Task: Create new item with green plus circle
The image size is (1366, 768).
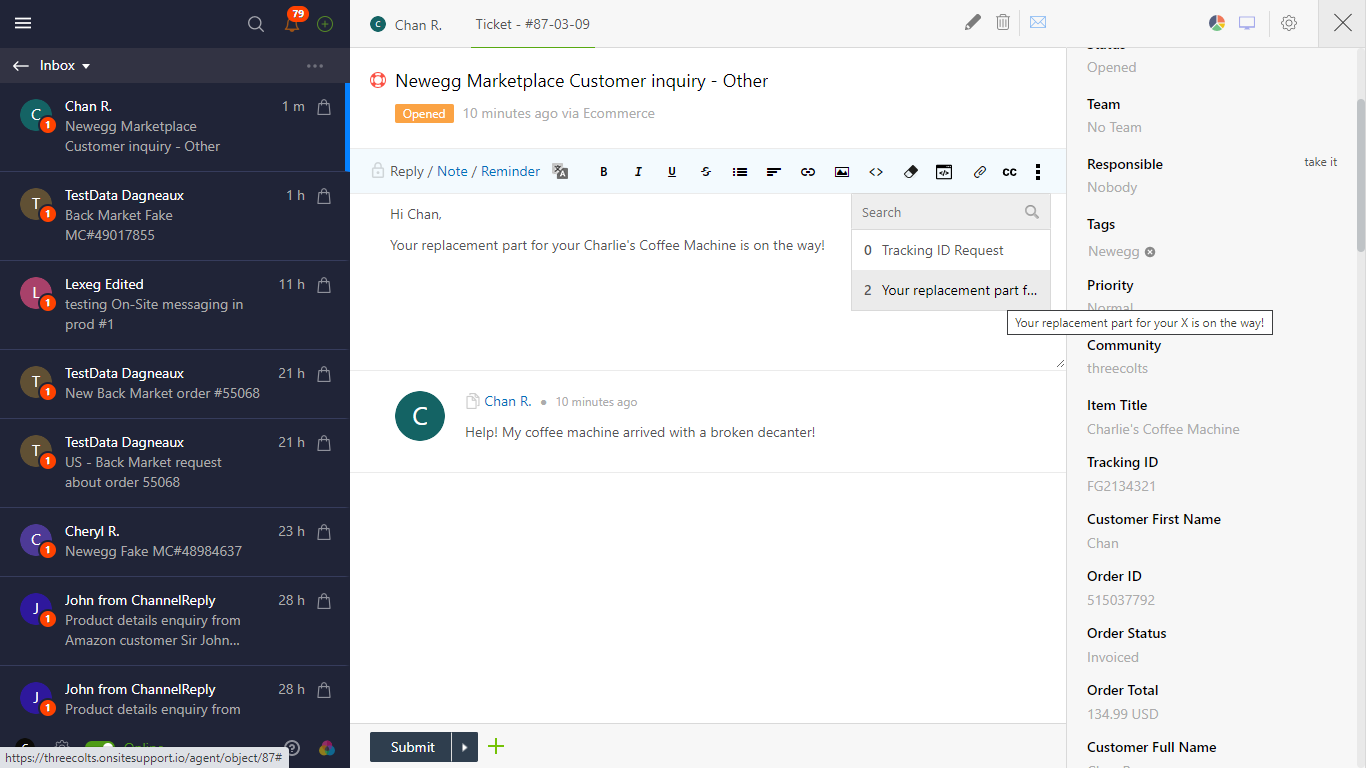Action: [325, 24]
